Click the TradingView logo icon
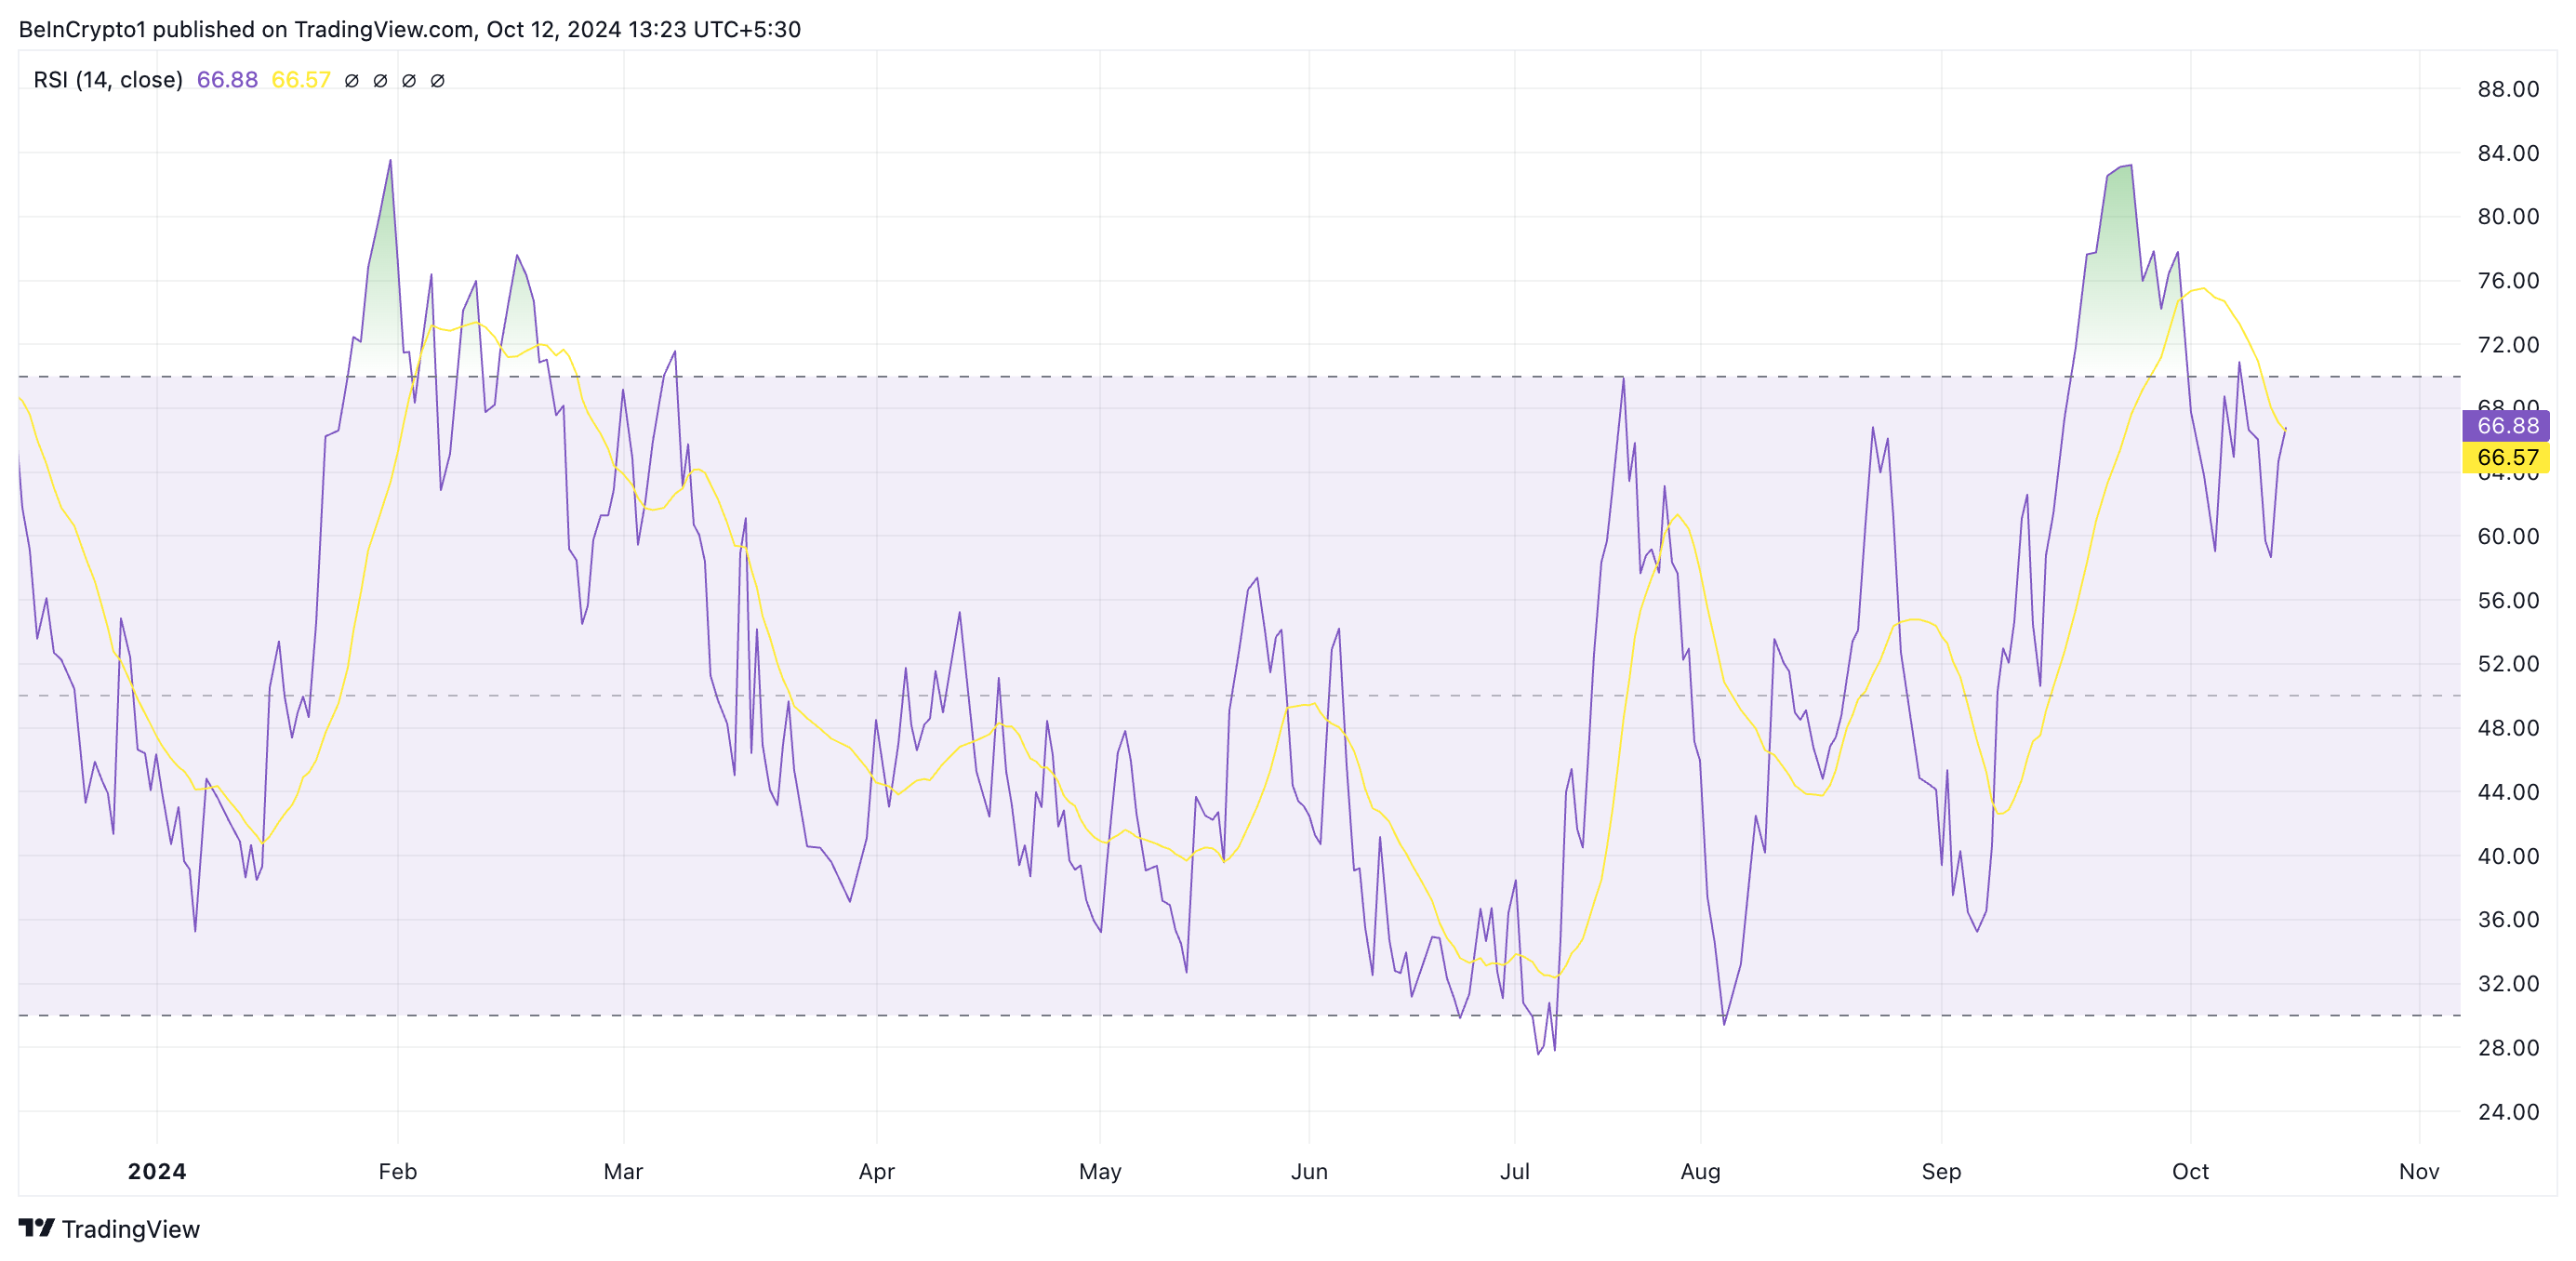Viewport: 2576px width, 1261px height. pyautogui.click(x=37, y=1227)
